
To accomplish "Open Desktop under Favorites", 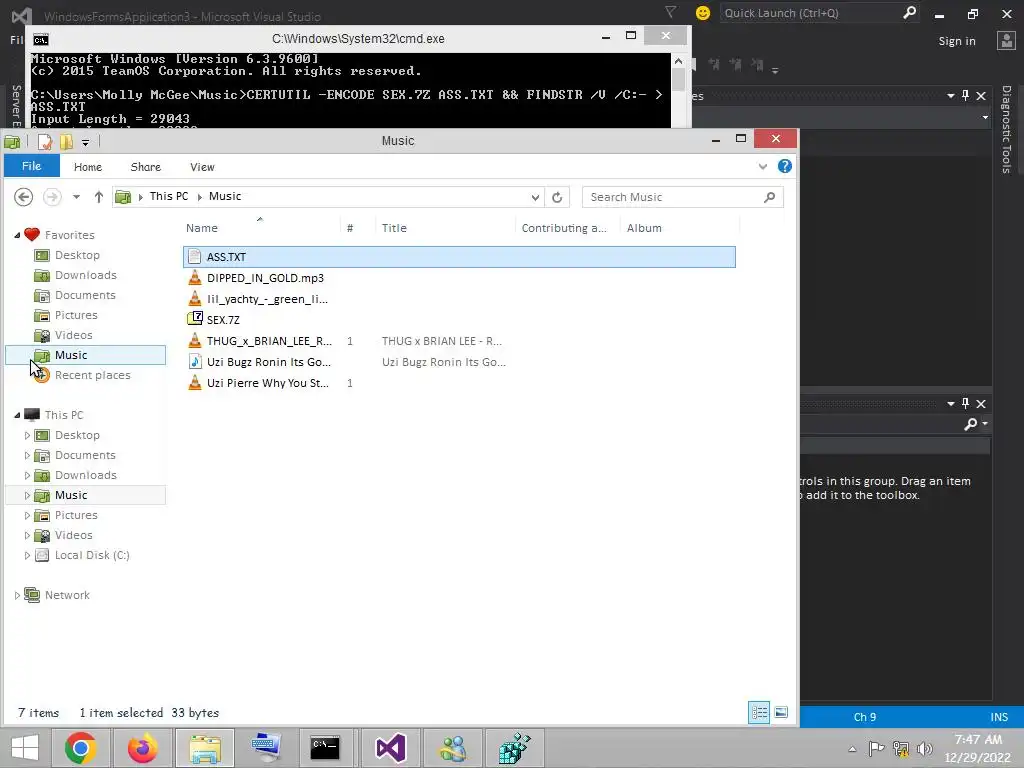I will point(77,255).
